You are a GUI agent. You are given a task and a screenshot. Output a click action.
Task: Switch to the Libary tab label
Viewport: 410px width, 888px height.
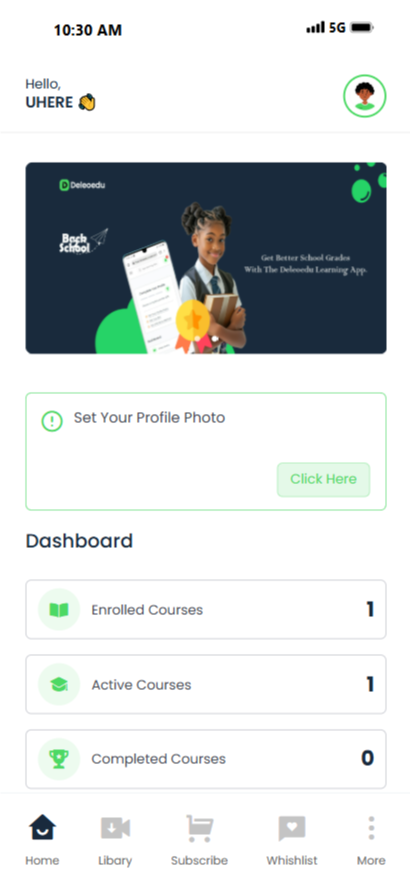(115, 861)
